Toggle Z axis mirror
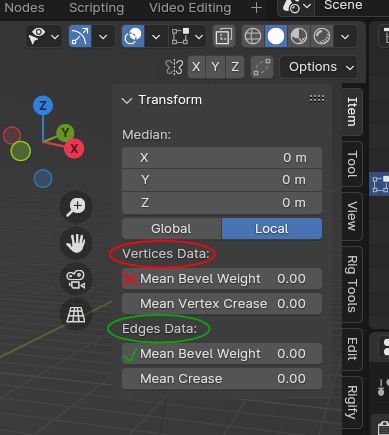Viewport: 389px width, 435px height. click(235, 67)
